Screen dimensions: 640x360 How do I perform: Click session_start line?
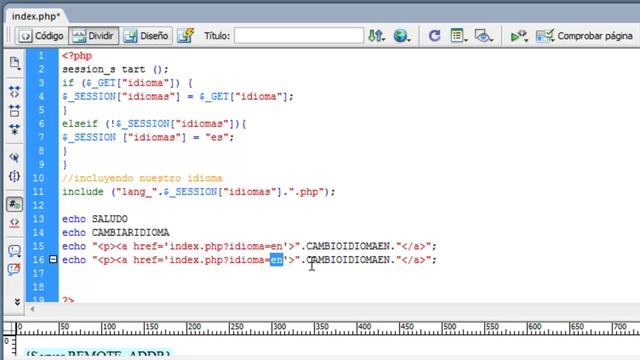[115, 69]
